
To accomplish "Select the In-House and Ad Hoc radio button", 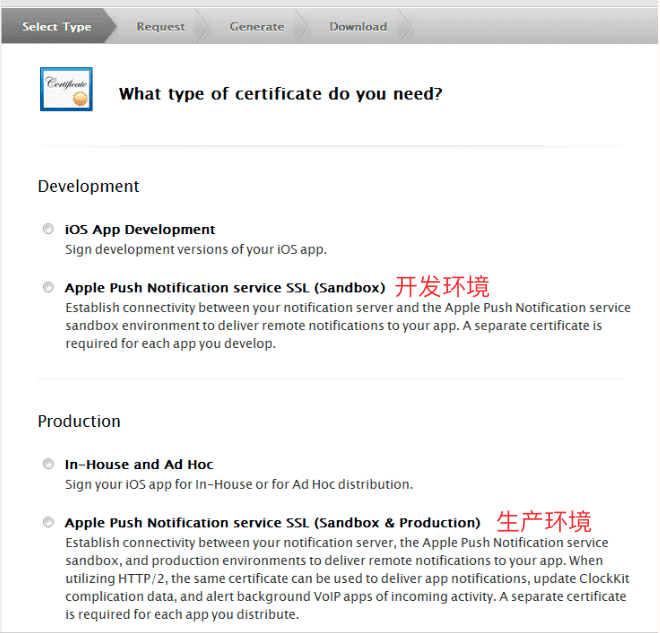I will tap(48, 464).
